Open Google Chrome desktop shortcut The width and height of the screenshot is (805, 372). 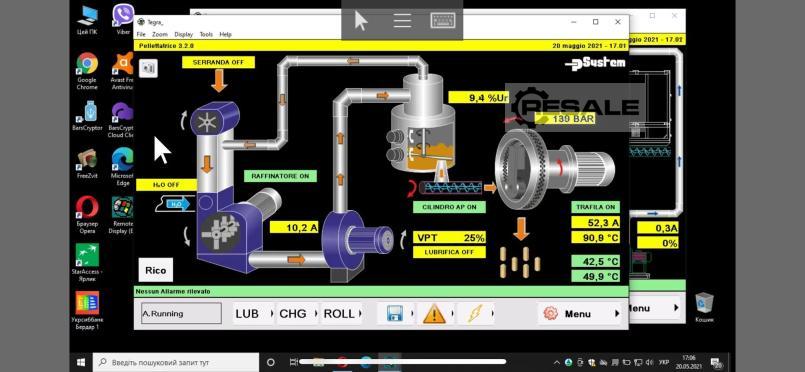pyautogui.click(x=87, y=71)
